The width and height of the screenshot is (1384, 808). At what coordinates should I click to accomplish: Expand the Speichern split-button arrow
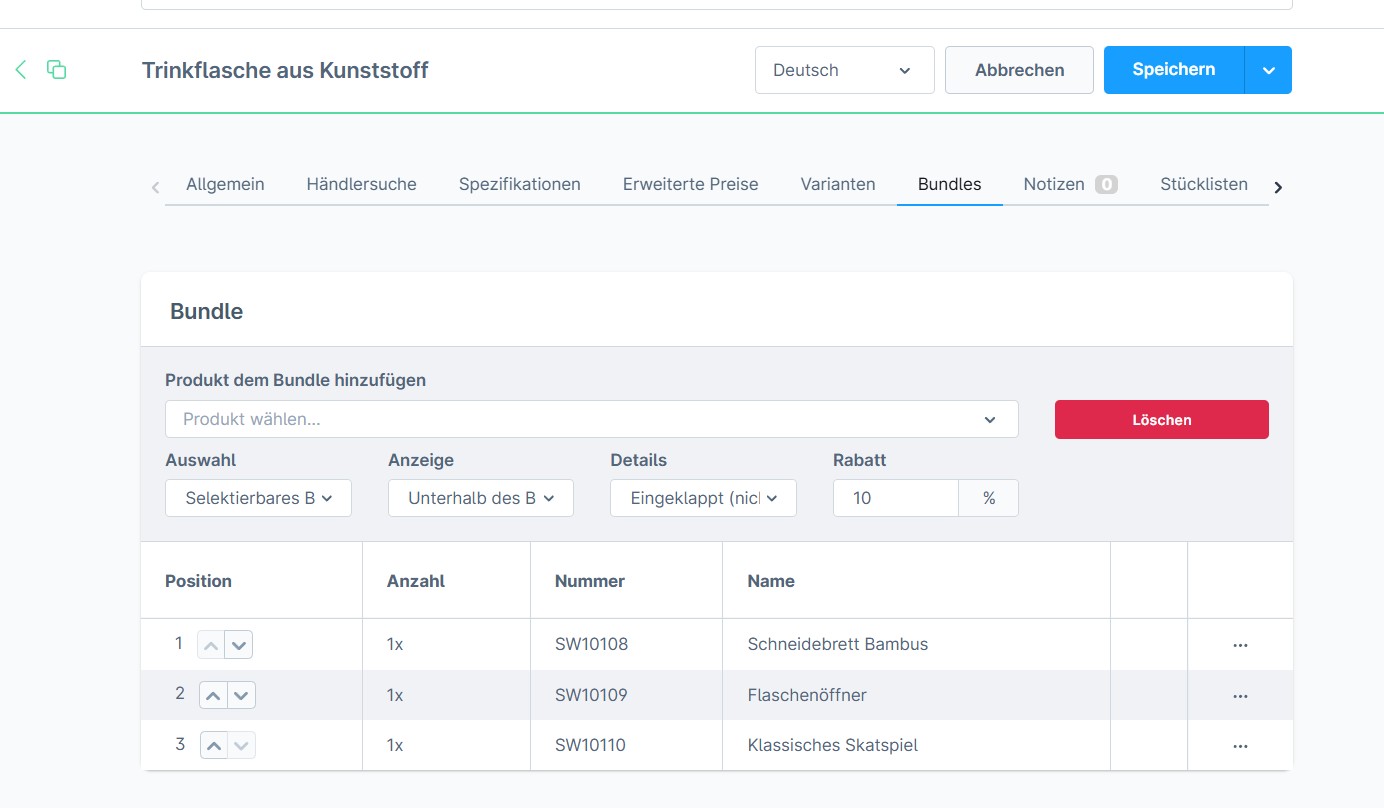tap(1268, 70)
